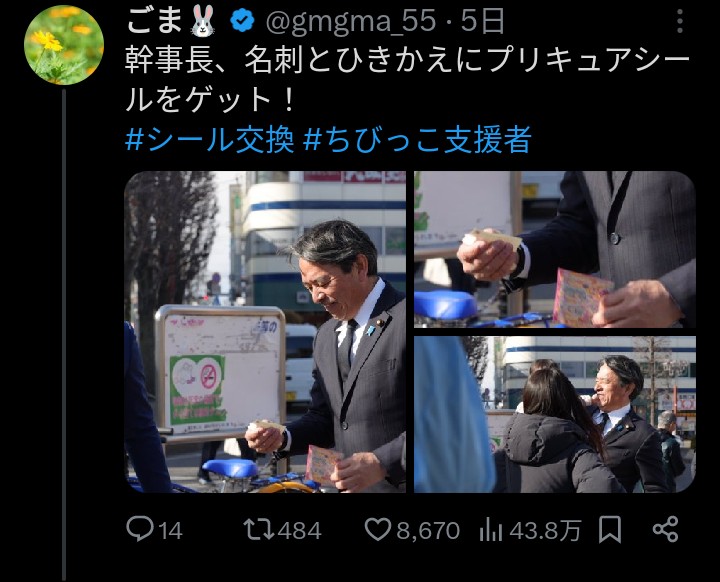This screenshot has width=720, height=582.
Task: Open the three-dot more options menu
Action: [x=680, y=21]
